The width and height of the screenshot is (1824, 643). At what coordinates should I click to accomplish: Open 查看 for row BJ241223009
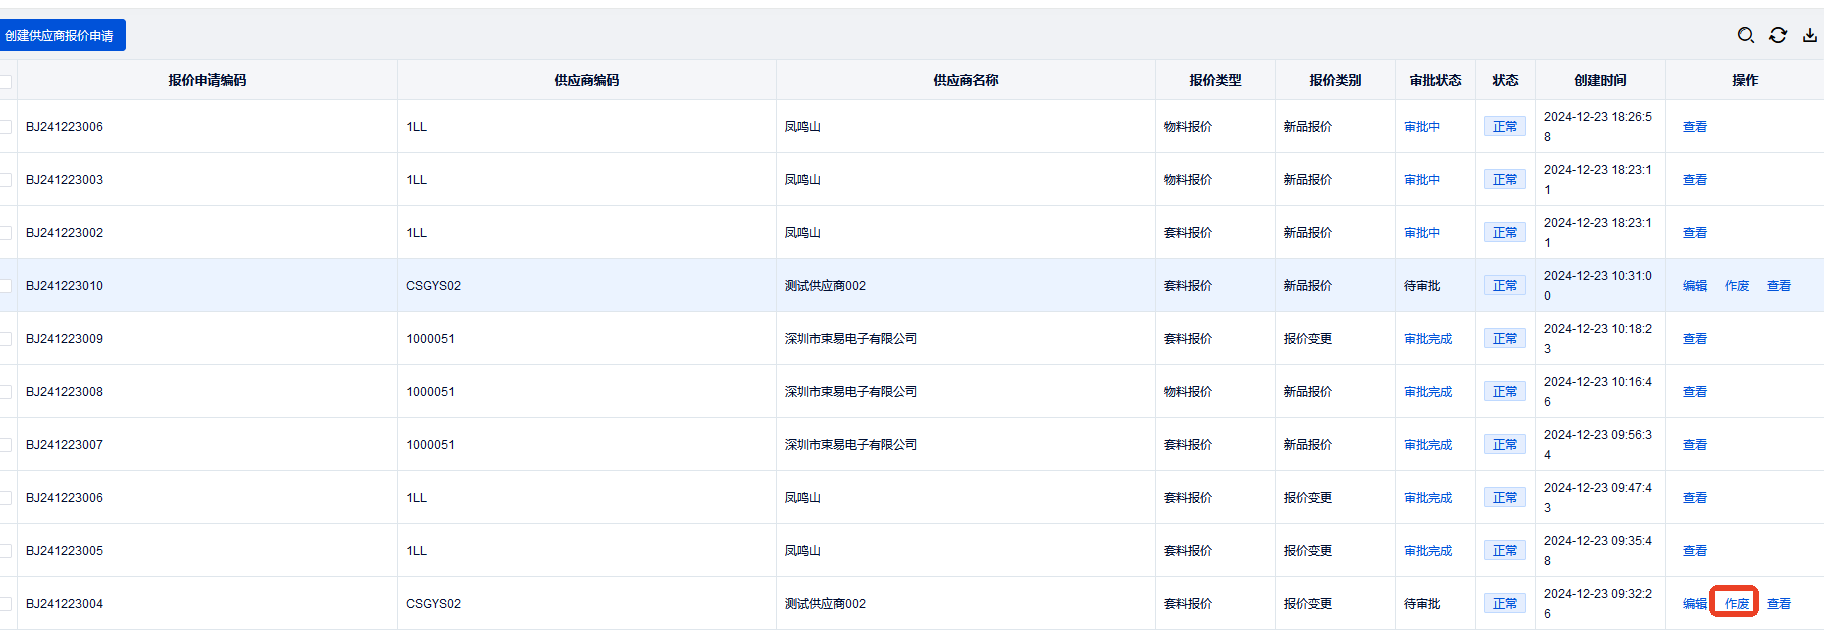(1694, 339)
